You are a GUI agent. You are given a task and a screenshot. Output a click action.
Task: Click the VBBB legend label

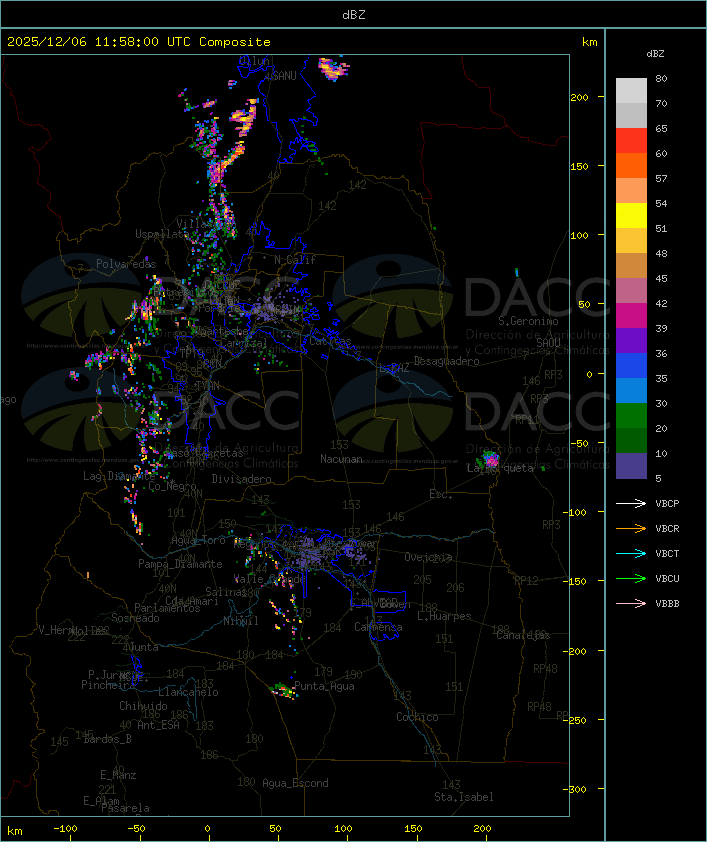point(667,604)
